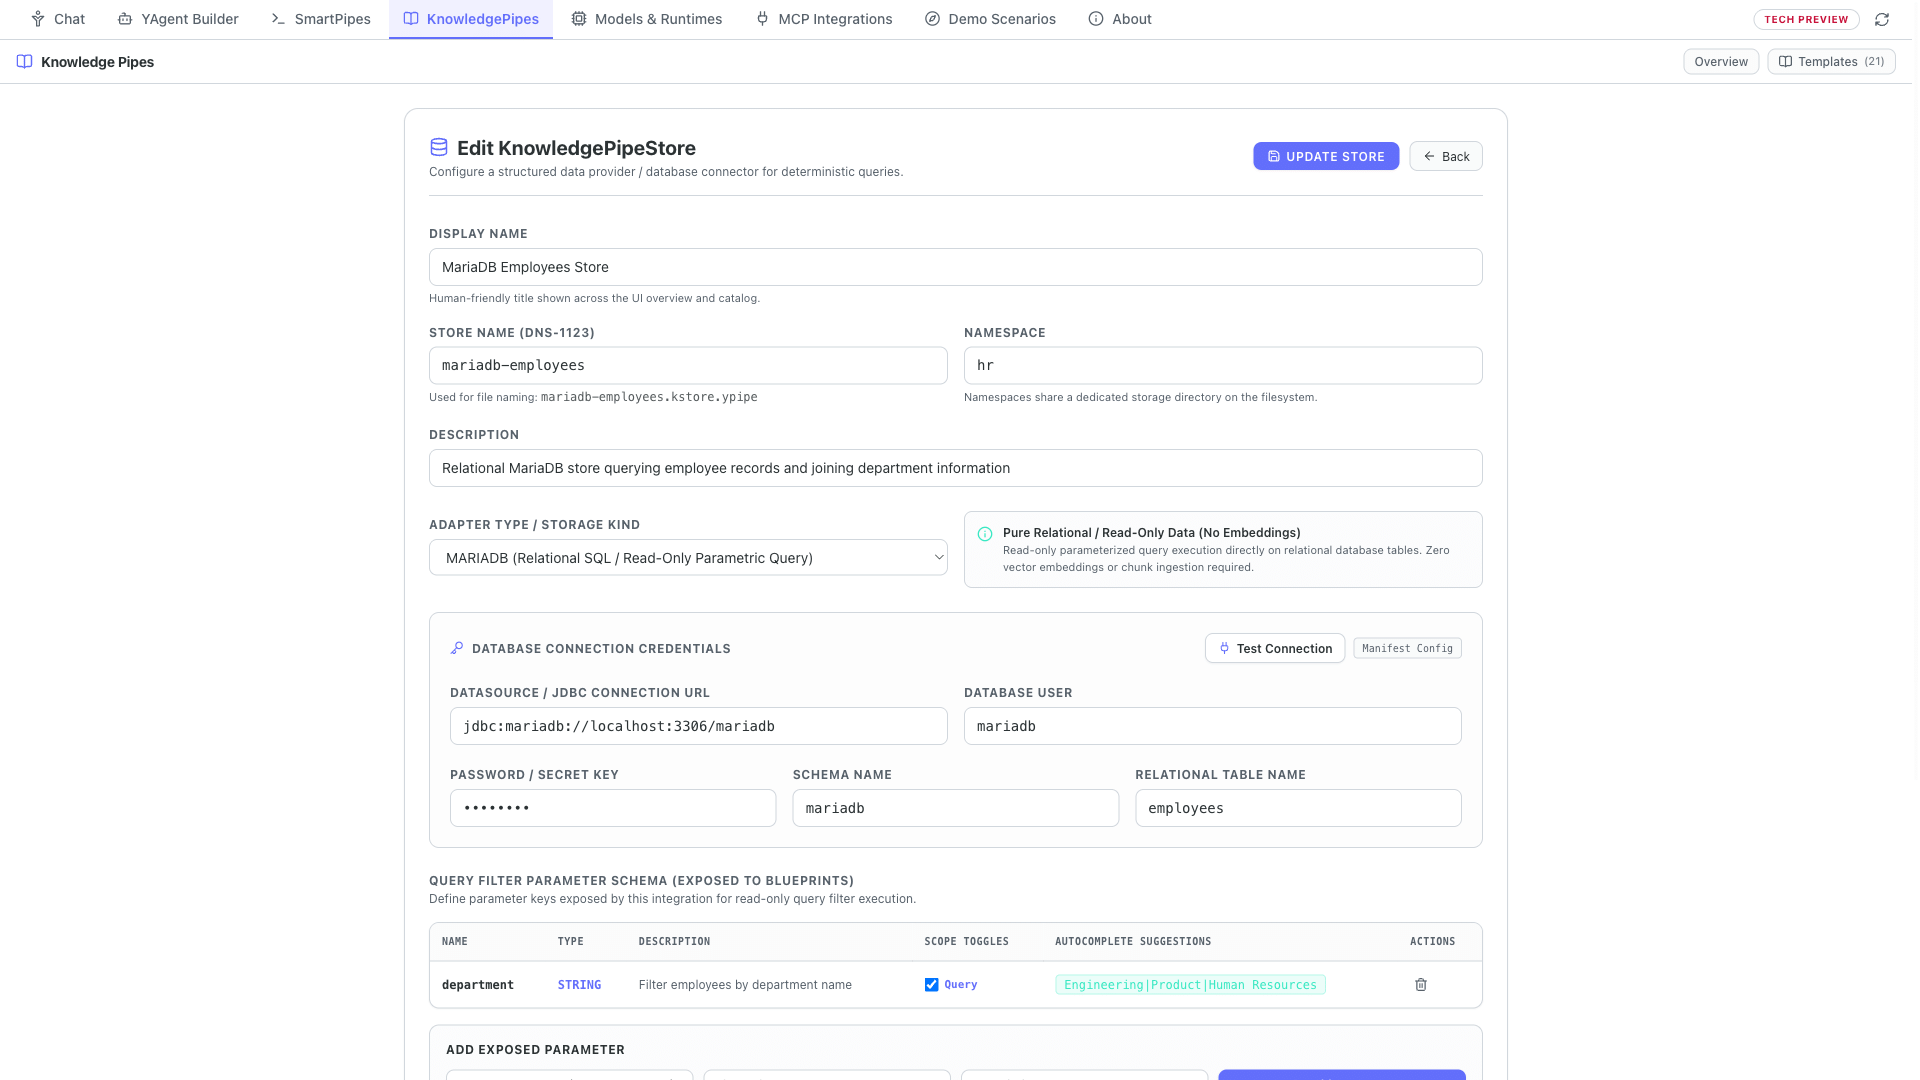Click the Store Name input field

[x=688, y=365]
